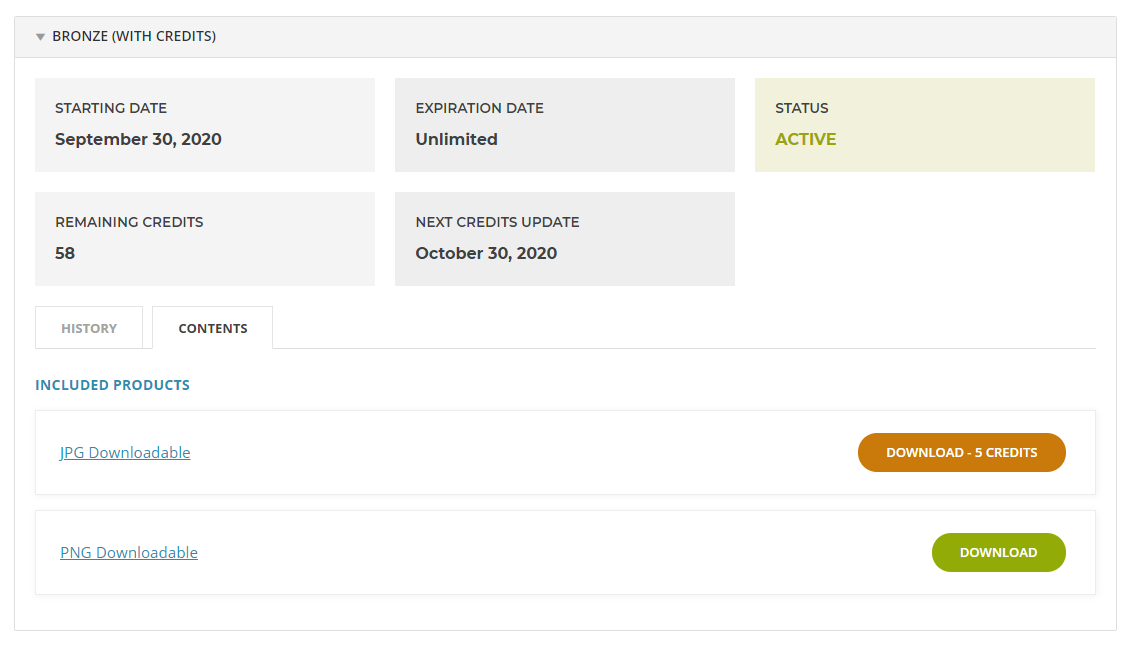Open the PNG Downloadable product link
The width and height of the screenshot is (1135, 648).
point(129,552)
